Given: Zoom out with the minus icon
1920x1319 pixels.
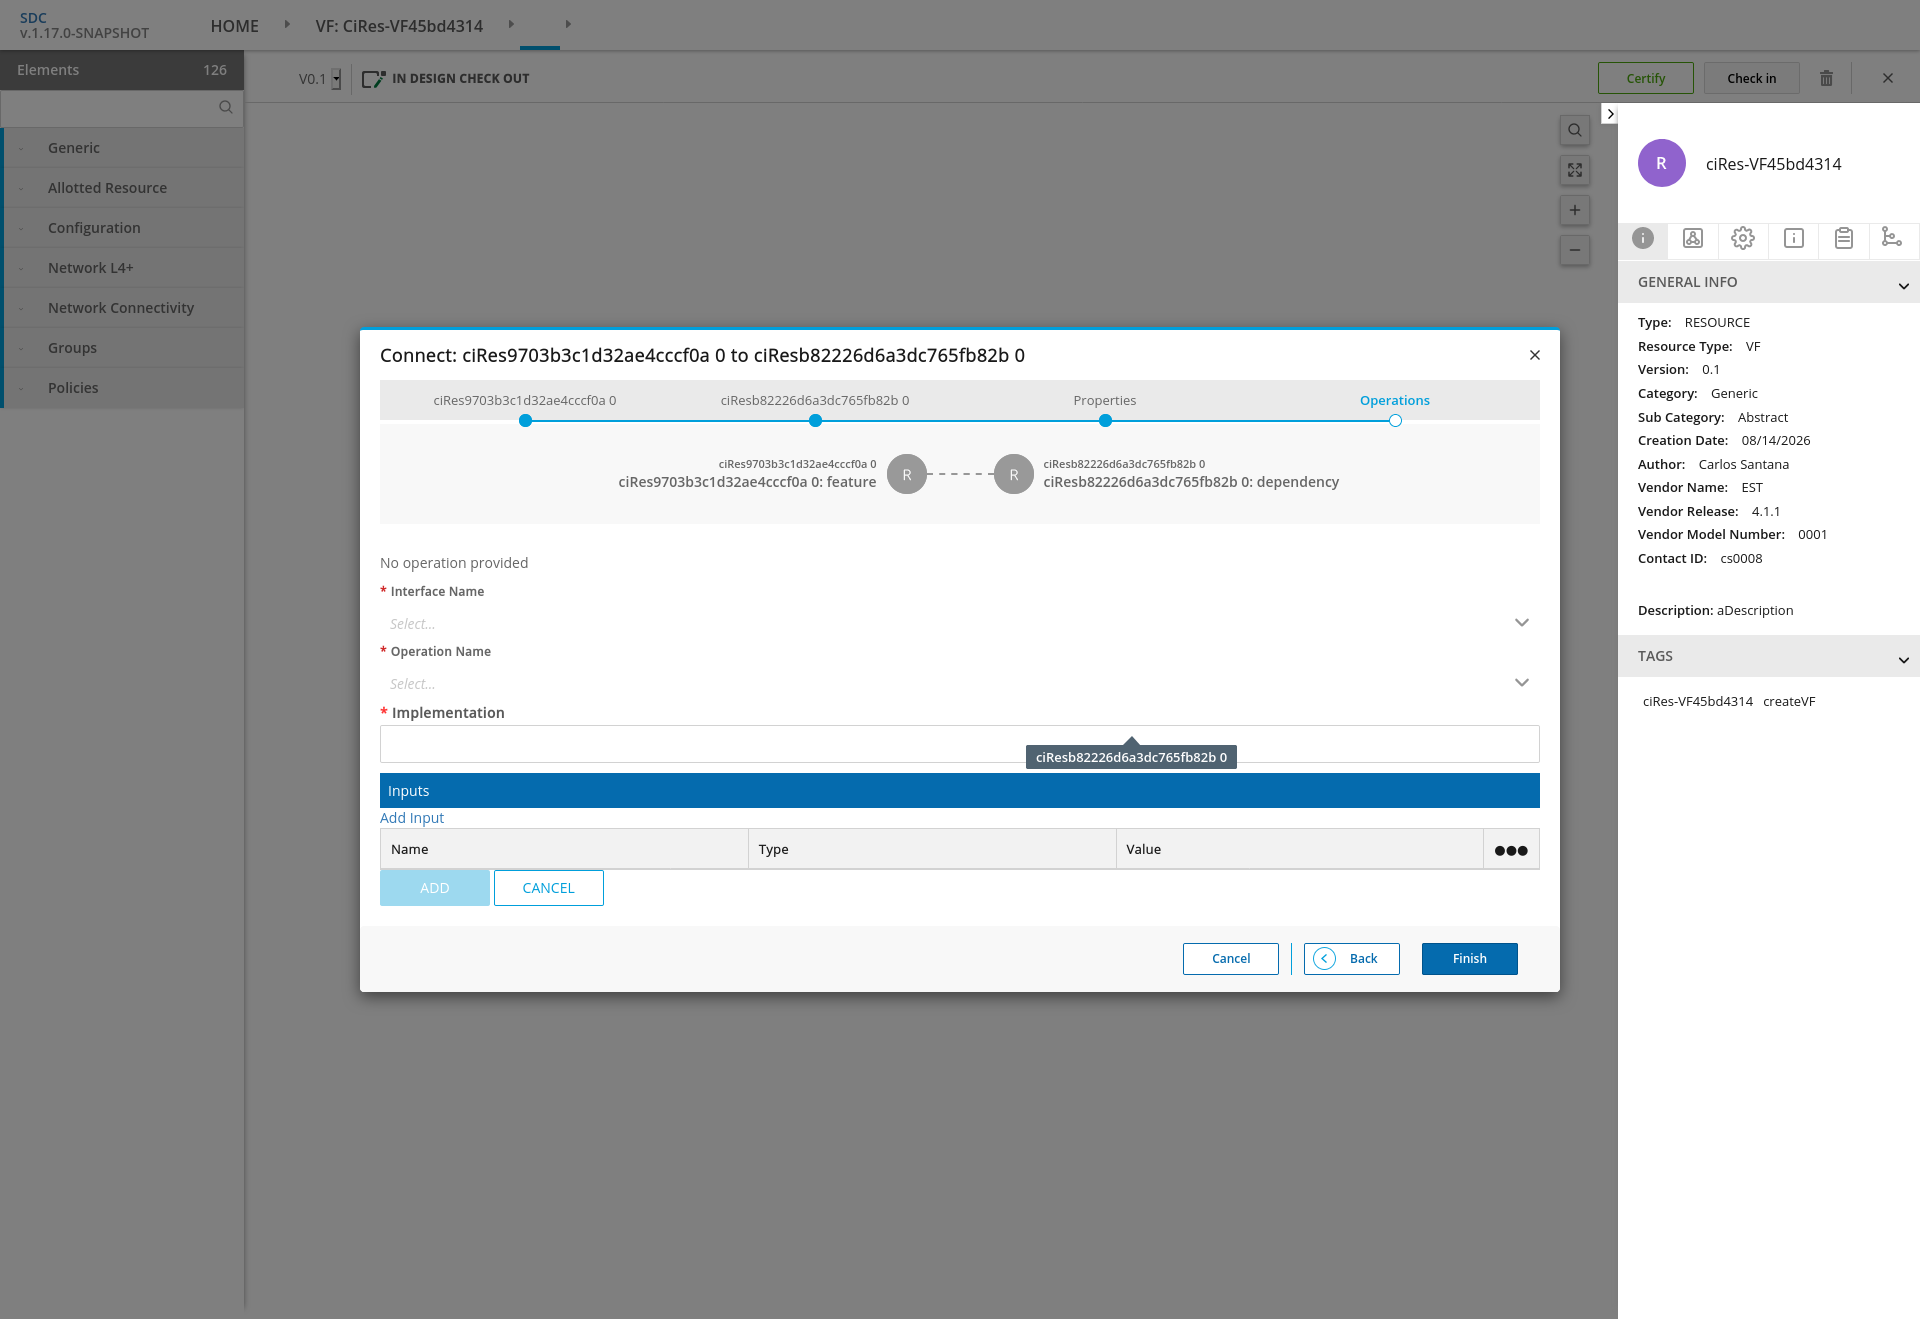Looking at the screenshot, I should point(1575,250).
